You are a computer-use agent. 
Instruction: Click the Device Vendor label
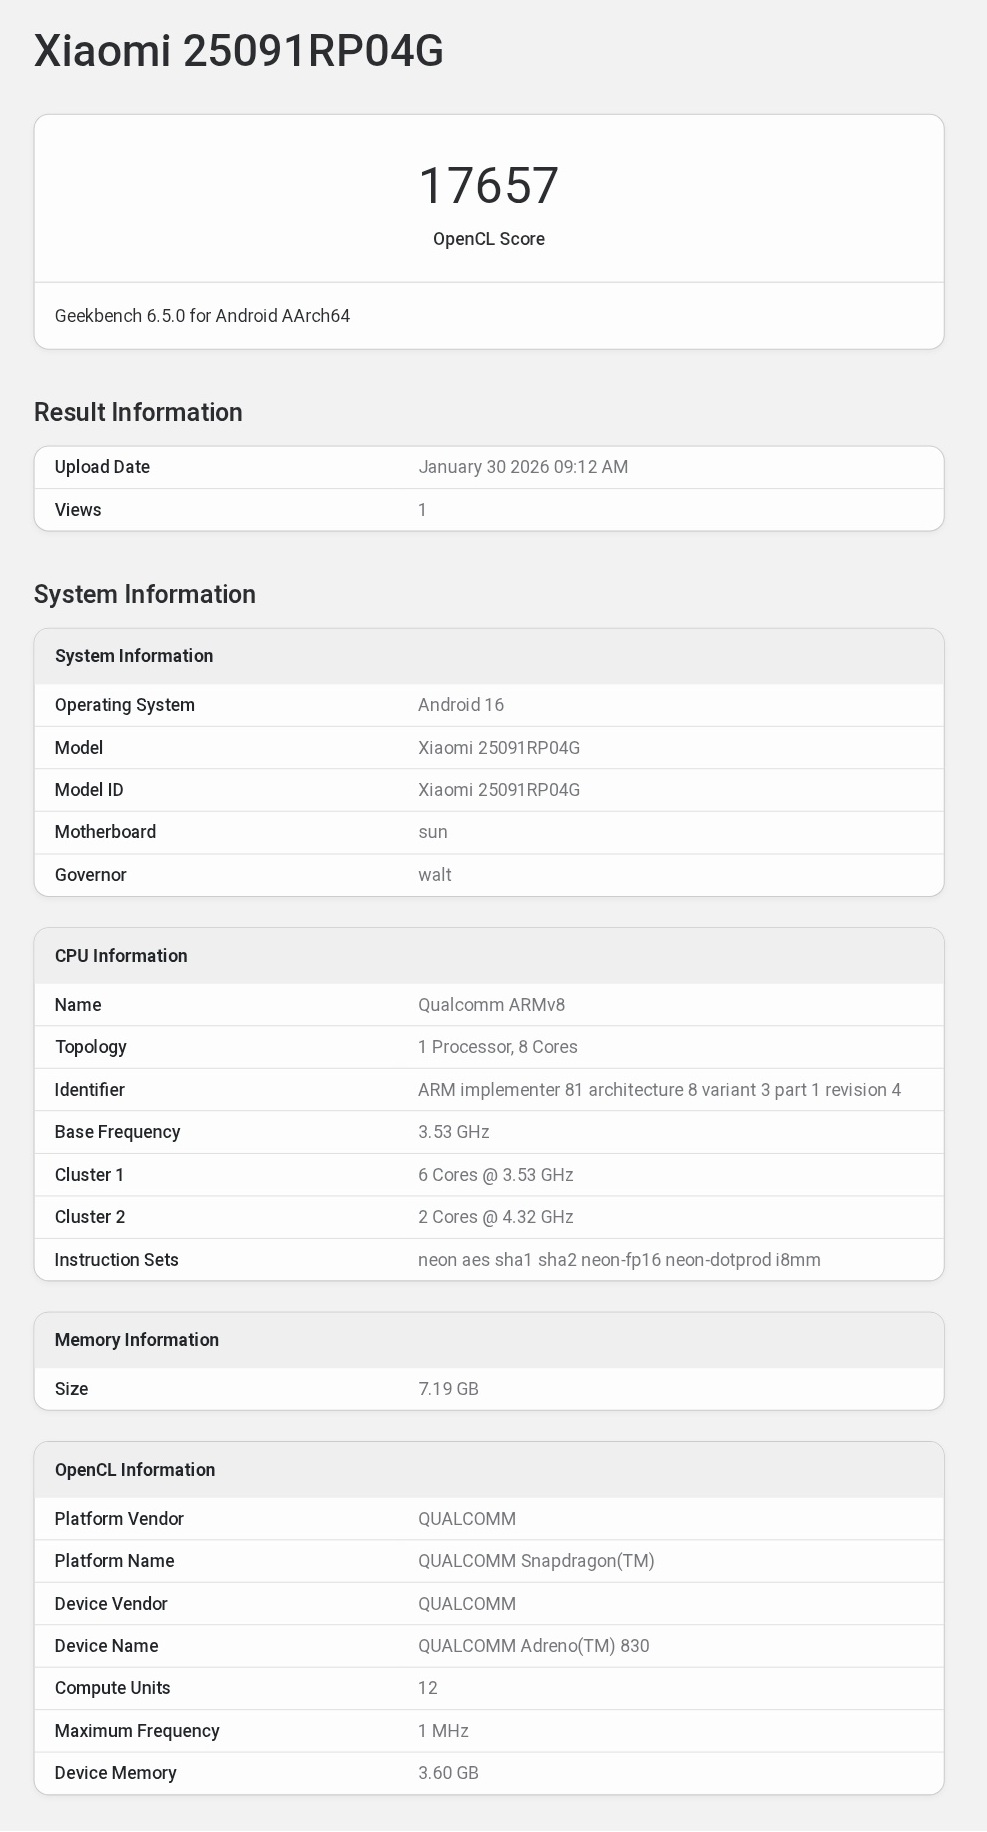pyautogui.click(x=111, y=1604)
